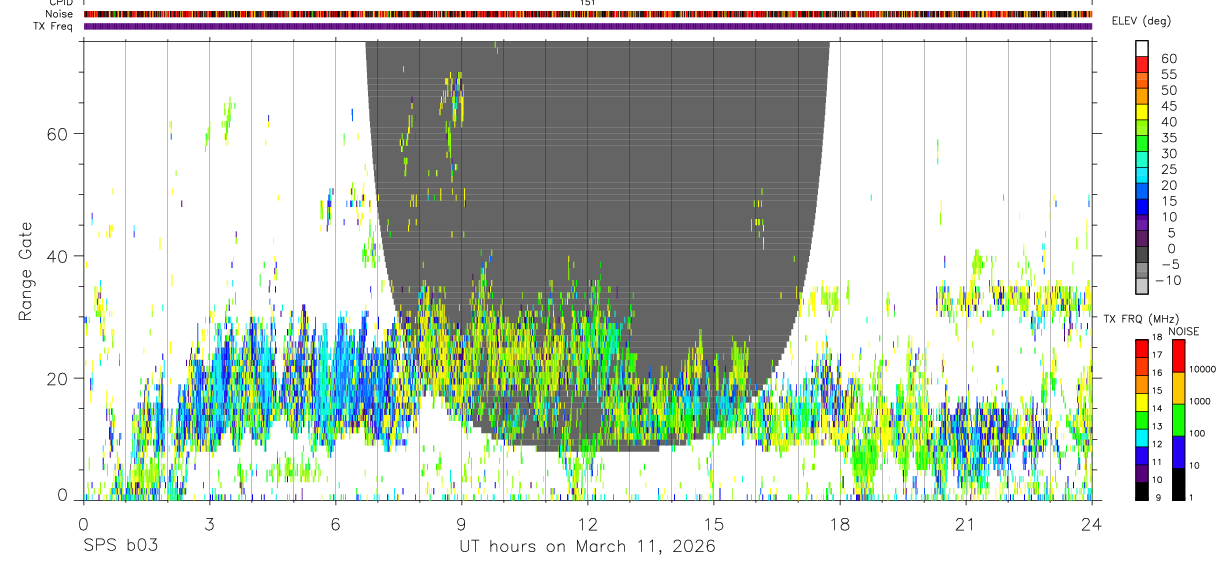This screenshot has height=567, width=1228.
Task: Click the '30' label on the ELEV color bar
Action: coord(1168,154)
